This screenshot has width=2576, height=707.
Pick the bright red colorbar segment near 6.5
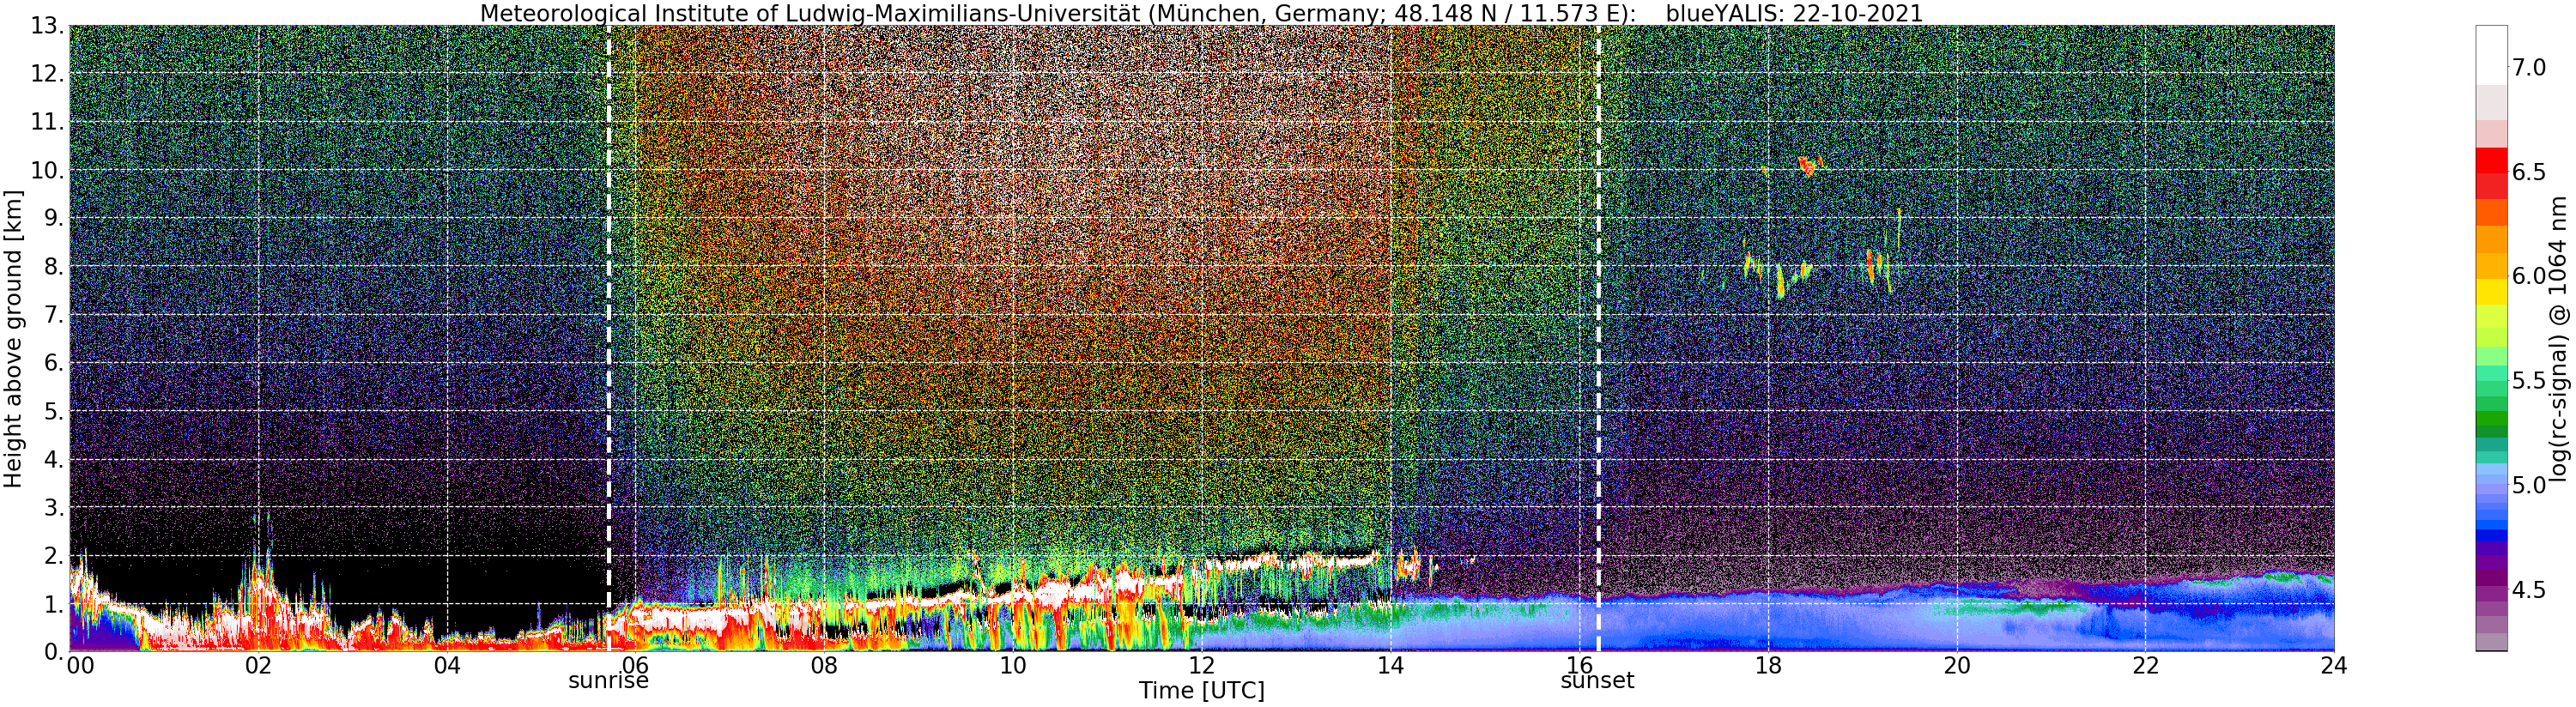coord(2490,160)
